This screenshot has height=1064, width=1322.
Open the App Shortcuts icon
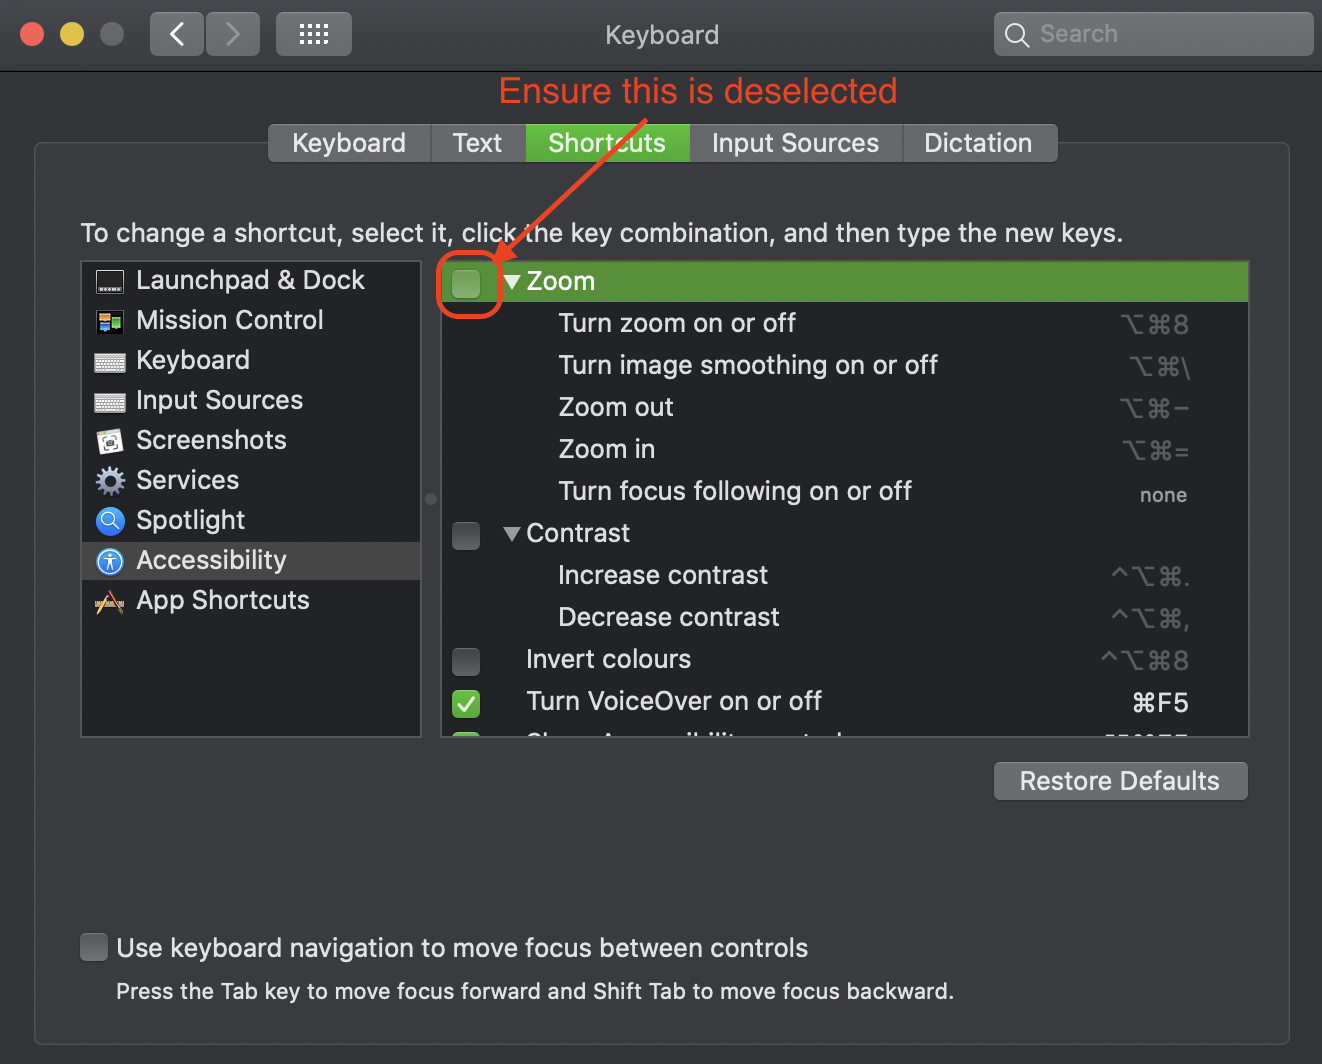pyautogui.click(x=110, y=601)
